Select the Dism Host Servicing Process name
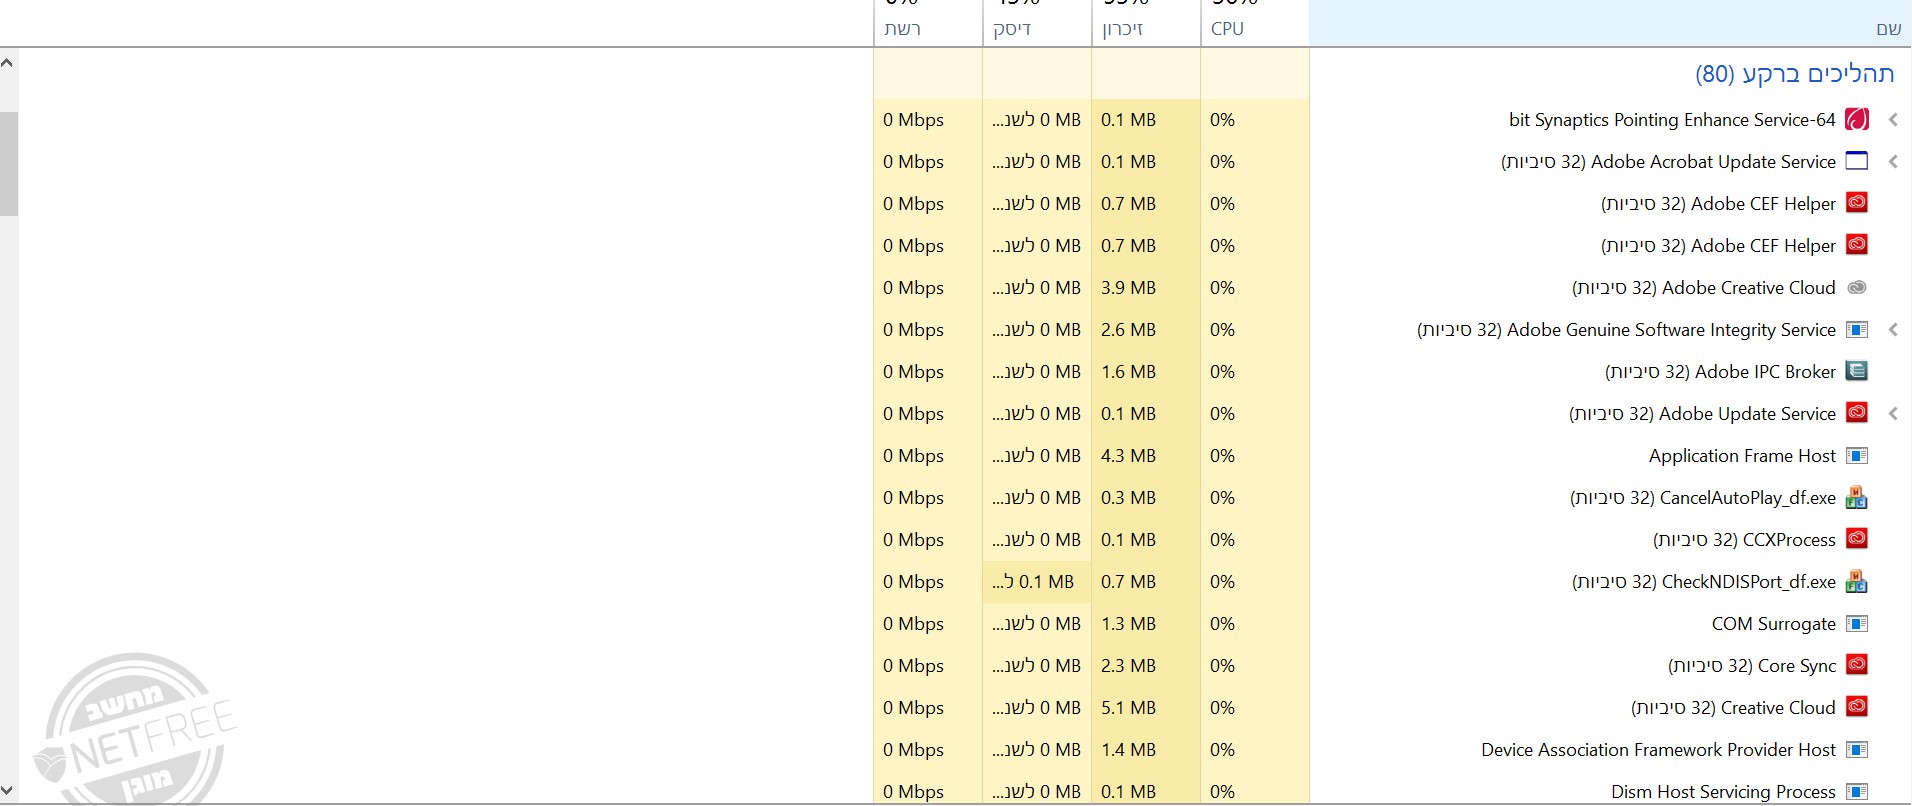 (1723, 792)
